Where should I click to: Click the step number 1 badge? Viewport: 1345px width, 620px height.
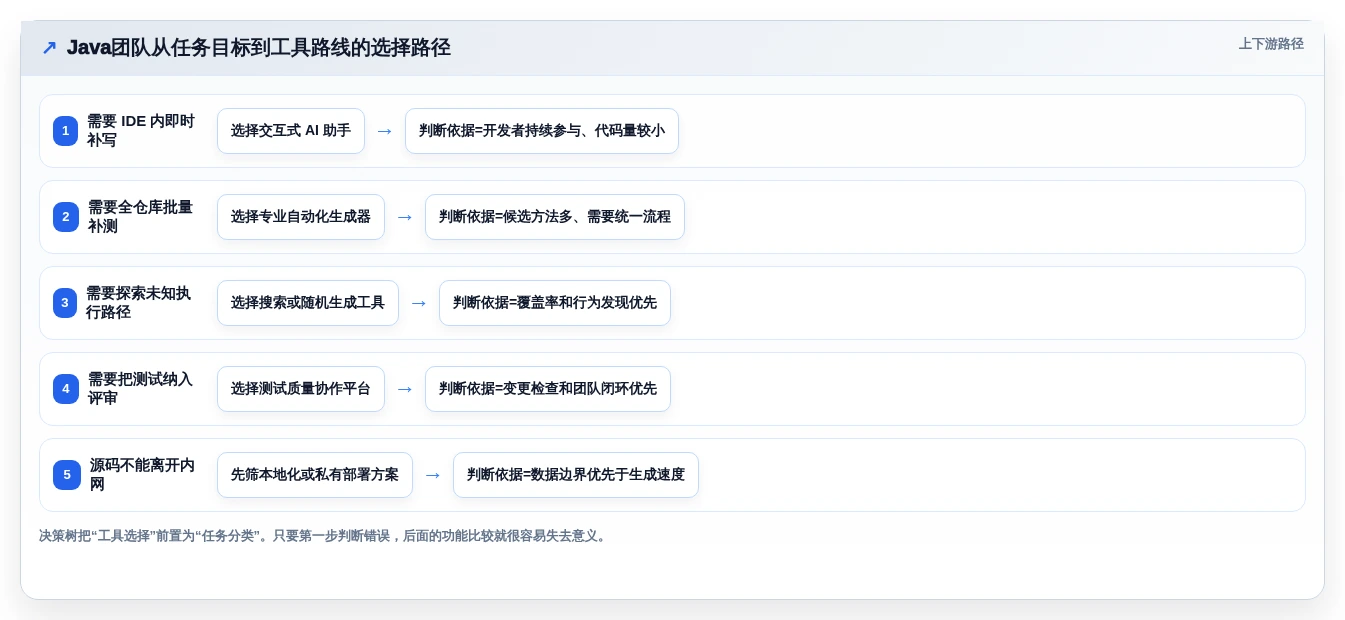(x=65, y=131)
